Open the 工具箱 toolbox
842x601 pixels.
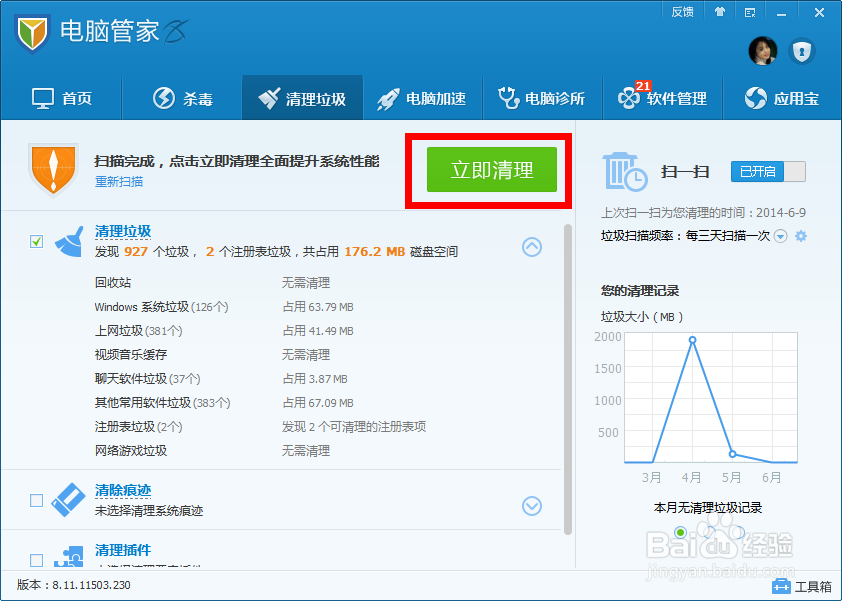coord(802,586)
